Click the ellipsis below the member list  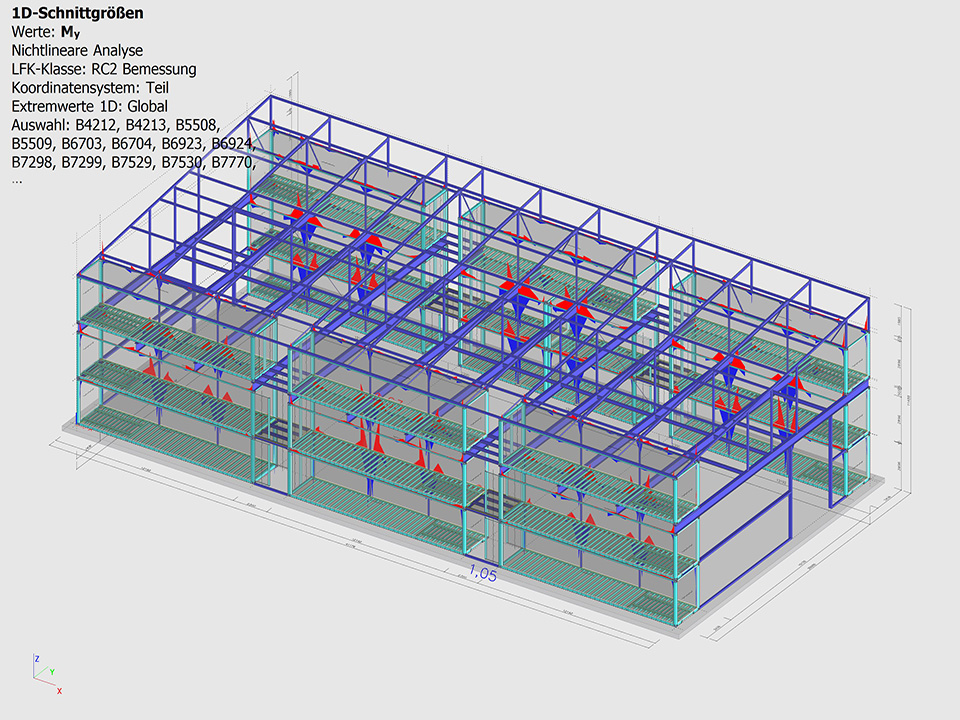pyautogui.click(x=17, y=179)
